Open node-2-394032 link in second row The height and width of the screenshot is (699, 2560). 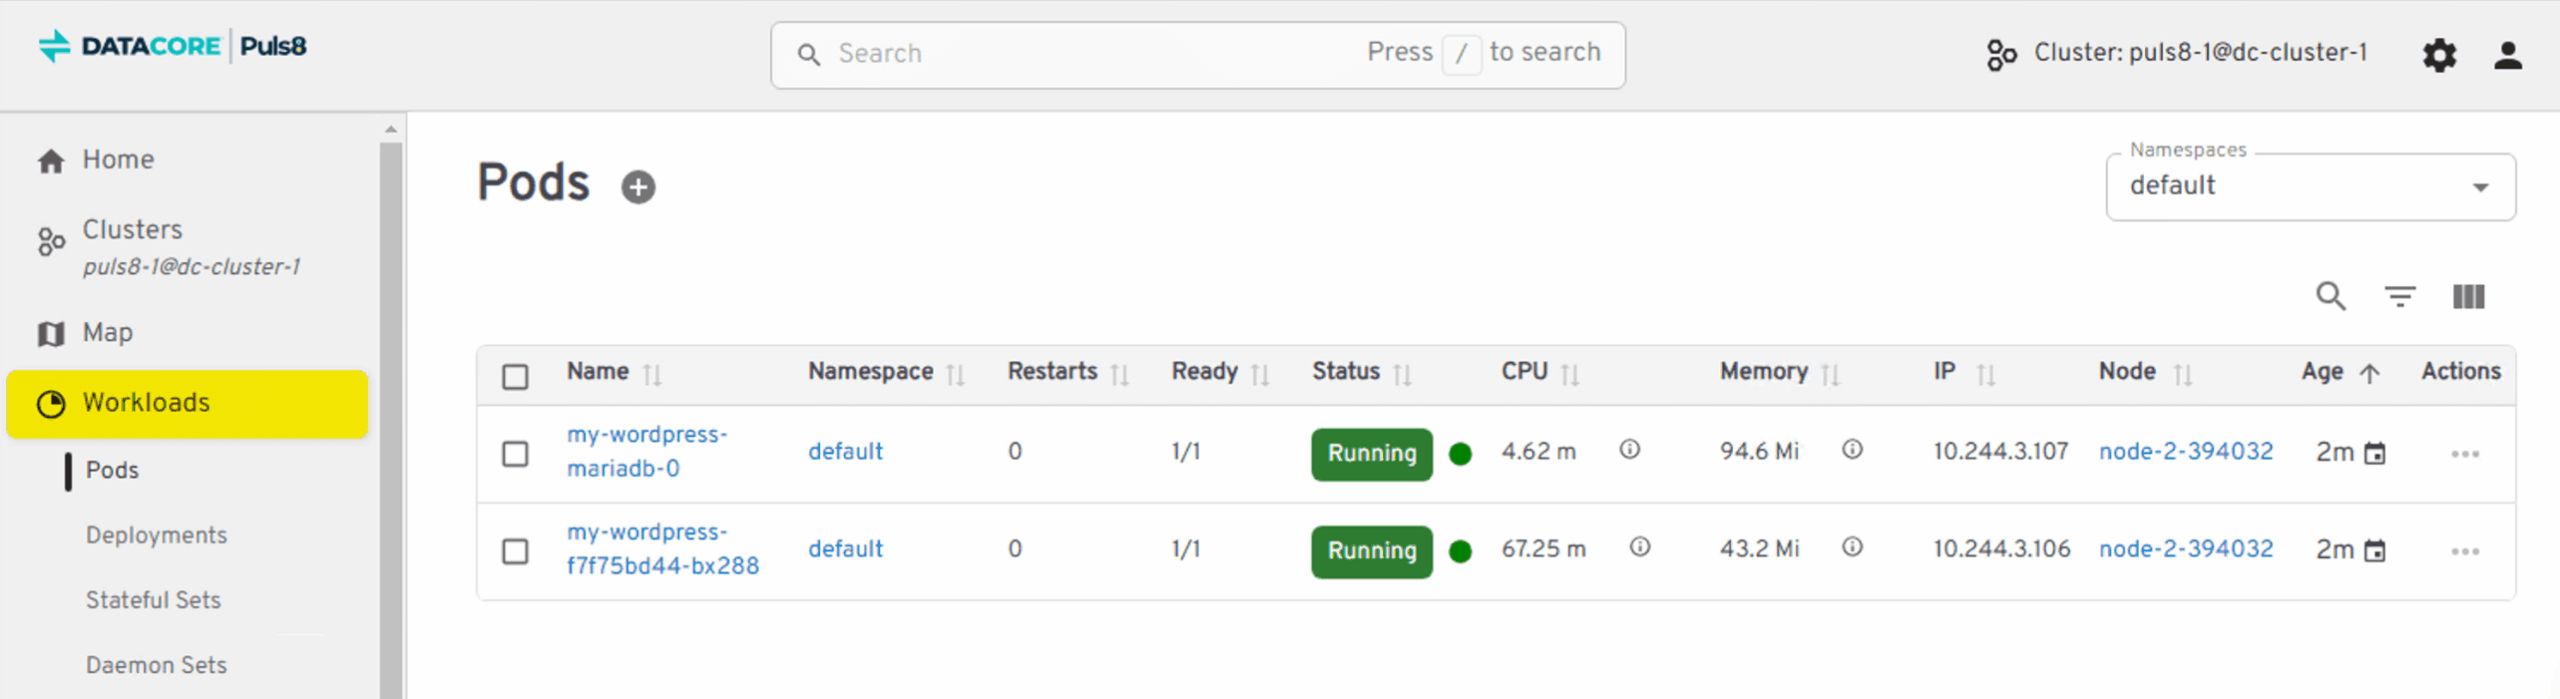(x=2185, y=549)
